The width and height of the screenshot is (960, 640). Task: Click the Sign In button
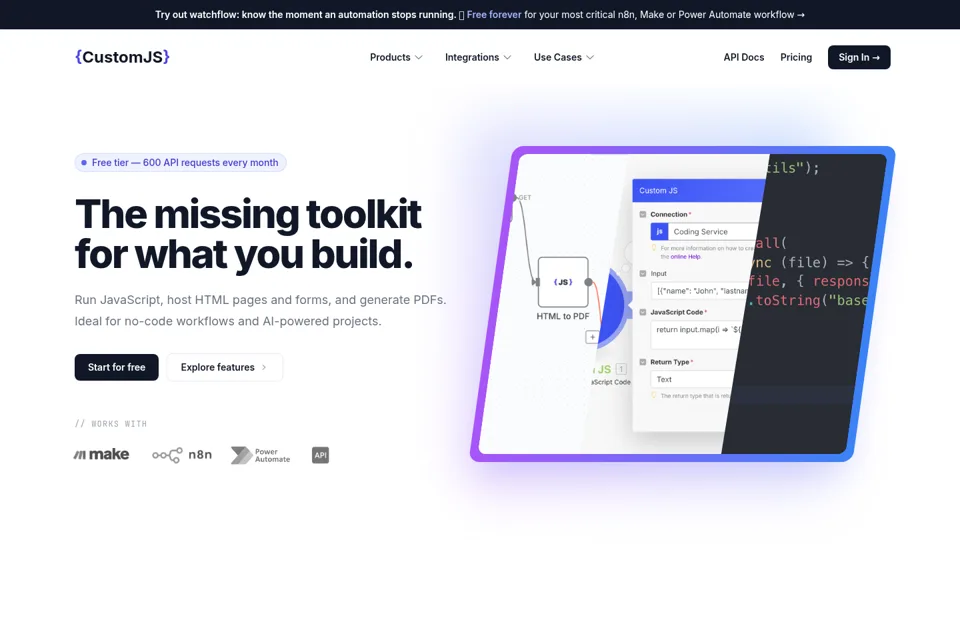tap(858, 57)
